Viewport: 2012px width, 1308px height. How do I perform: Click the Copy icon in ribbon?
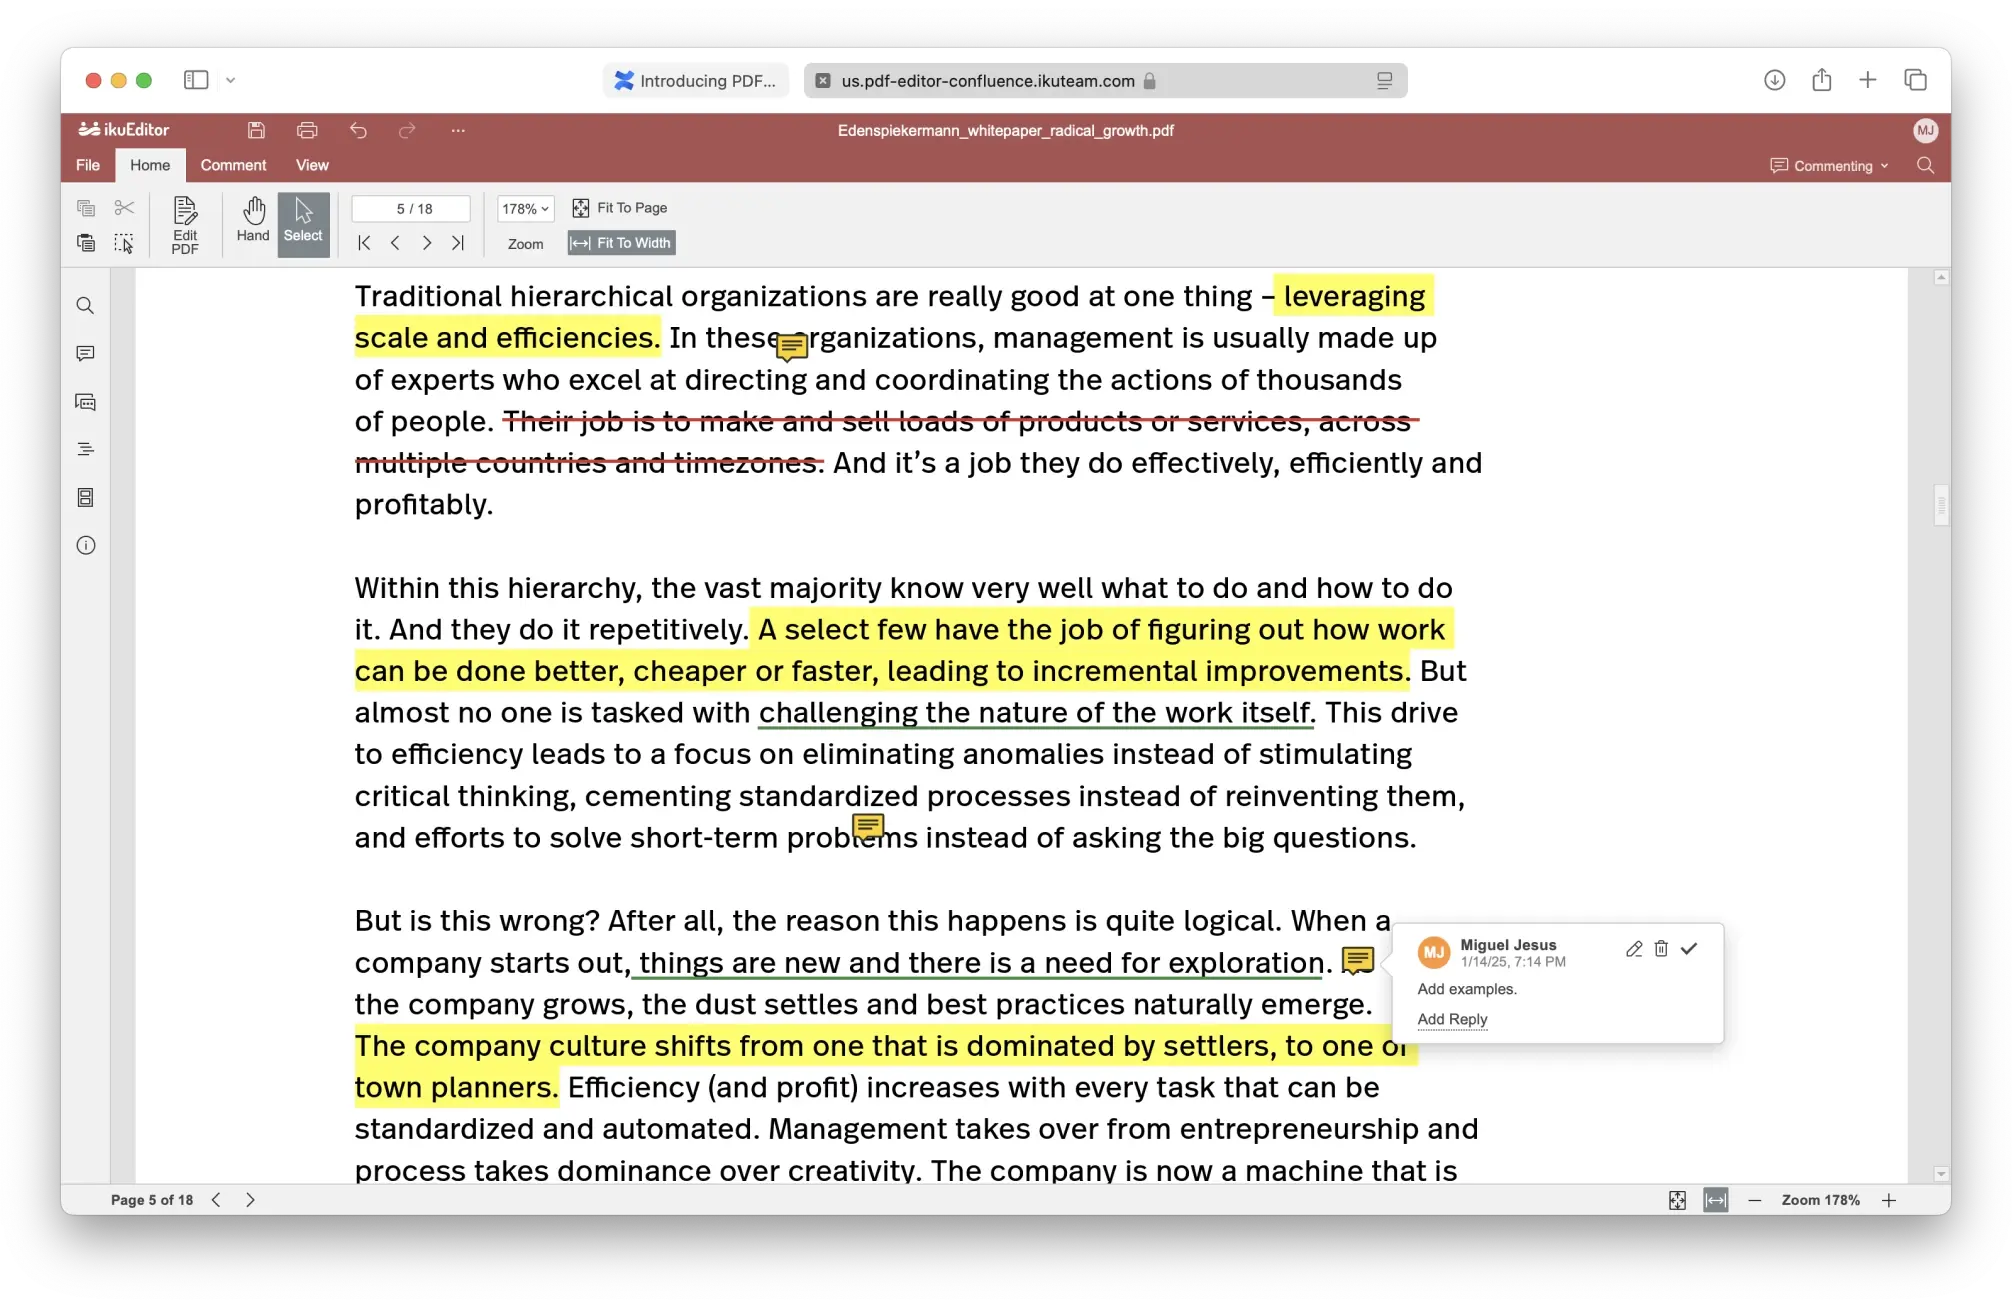(86, 208)
